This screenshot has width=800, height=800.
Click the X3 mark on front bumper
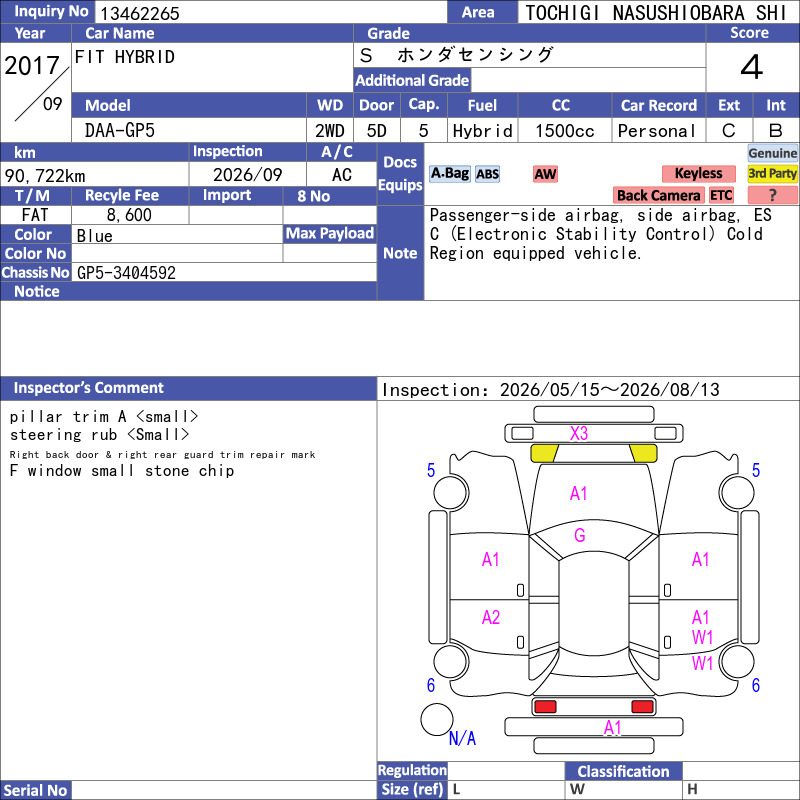click(x=579, y=434)
